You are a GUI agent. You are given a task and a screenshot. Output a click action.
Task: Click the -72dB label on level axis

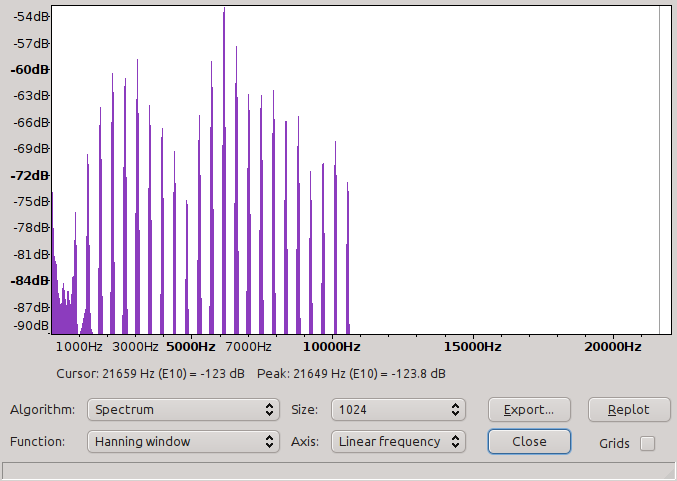tap(29, 175)
